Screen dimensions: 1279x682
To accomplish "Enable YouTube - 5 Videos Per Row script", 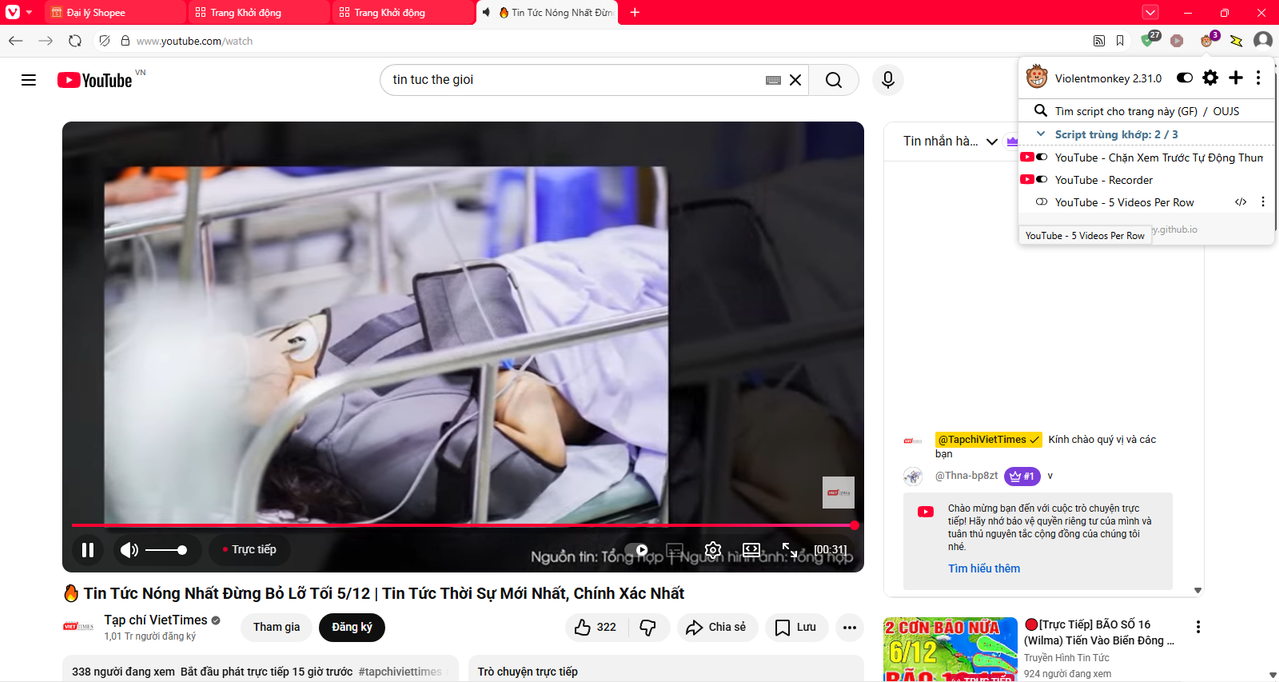I will (x=1041, y=202).
